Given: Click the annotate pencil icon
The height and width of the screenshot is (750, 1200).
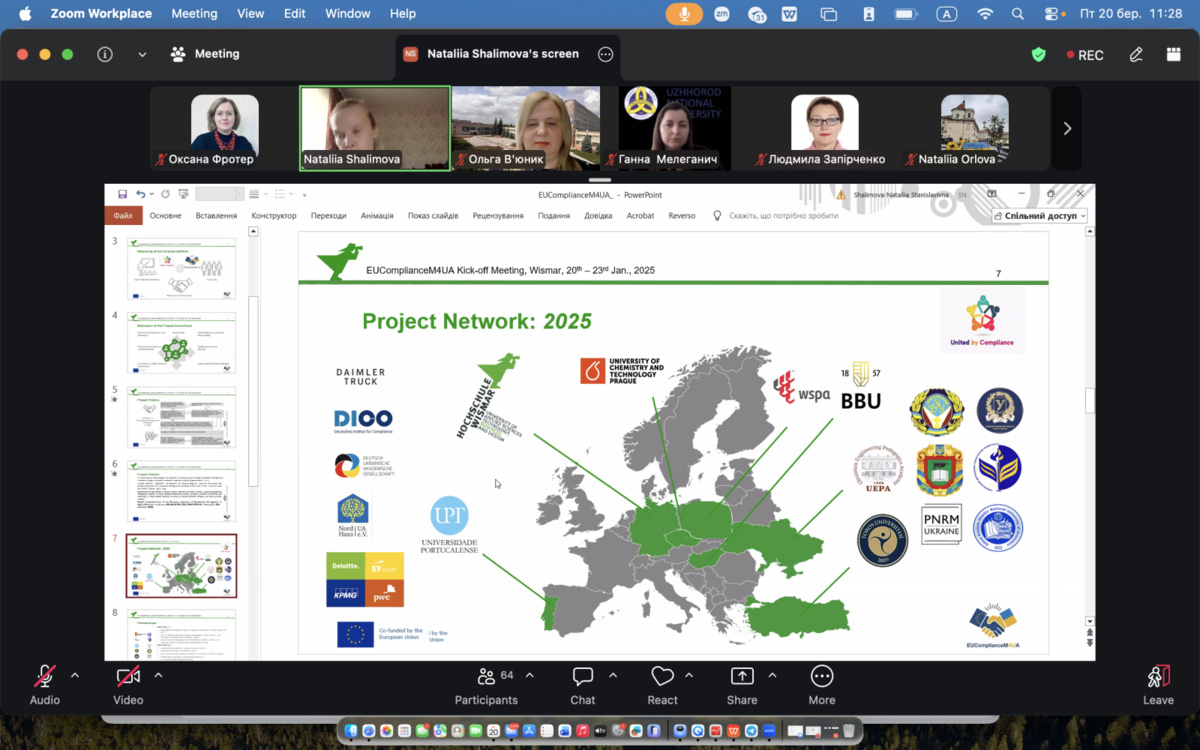Looking at the screenshot, I should click(1136, 55).
